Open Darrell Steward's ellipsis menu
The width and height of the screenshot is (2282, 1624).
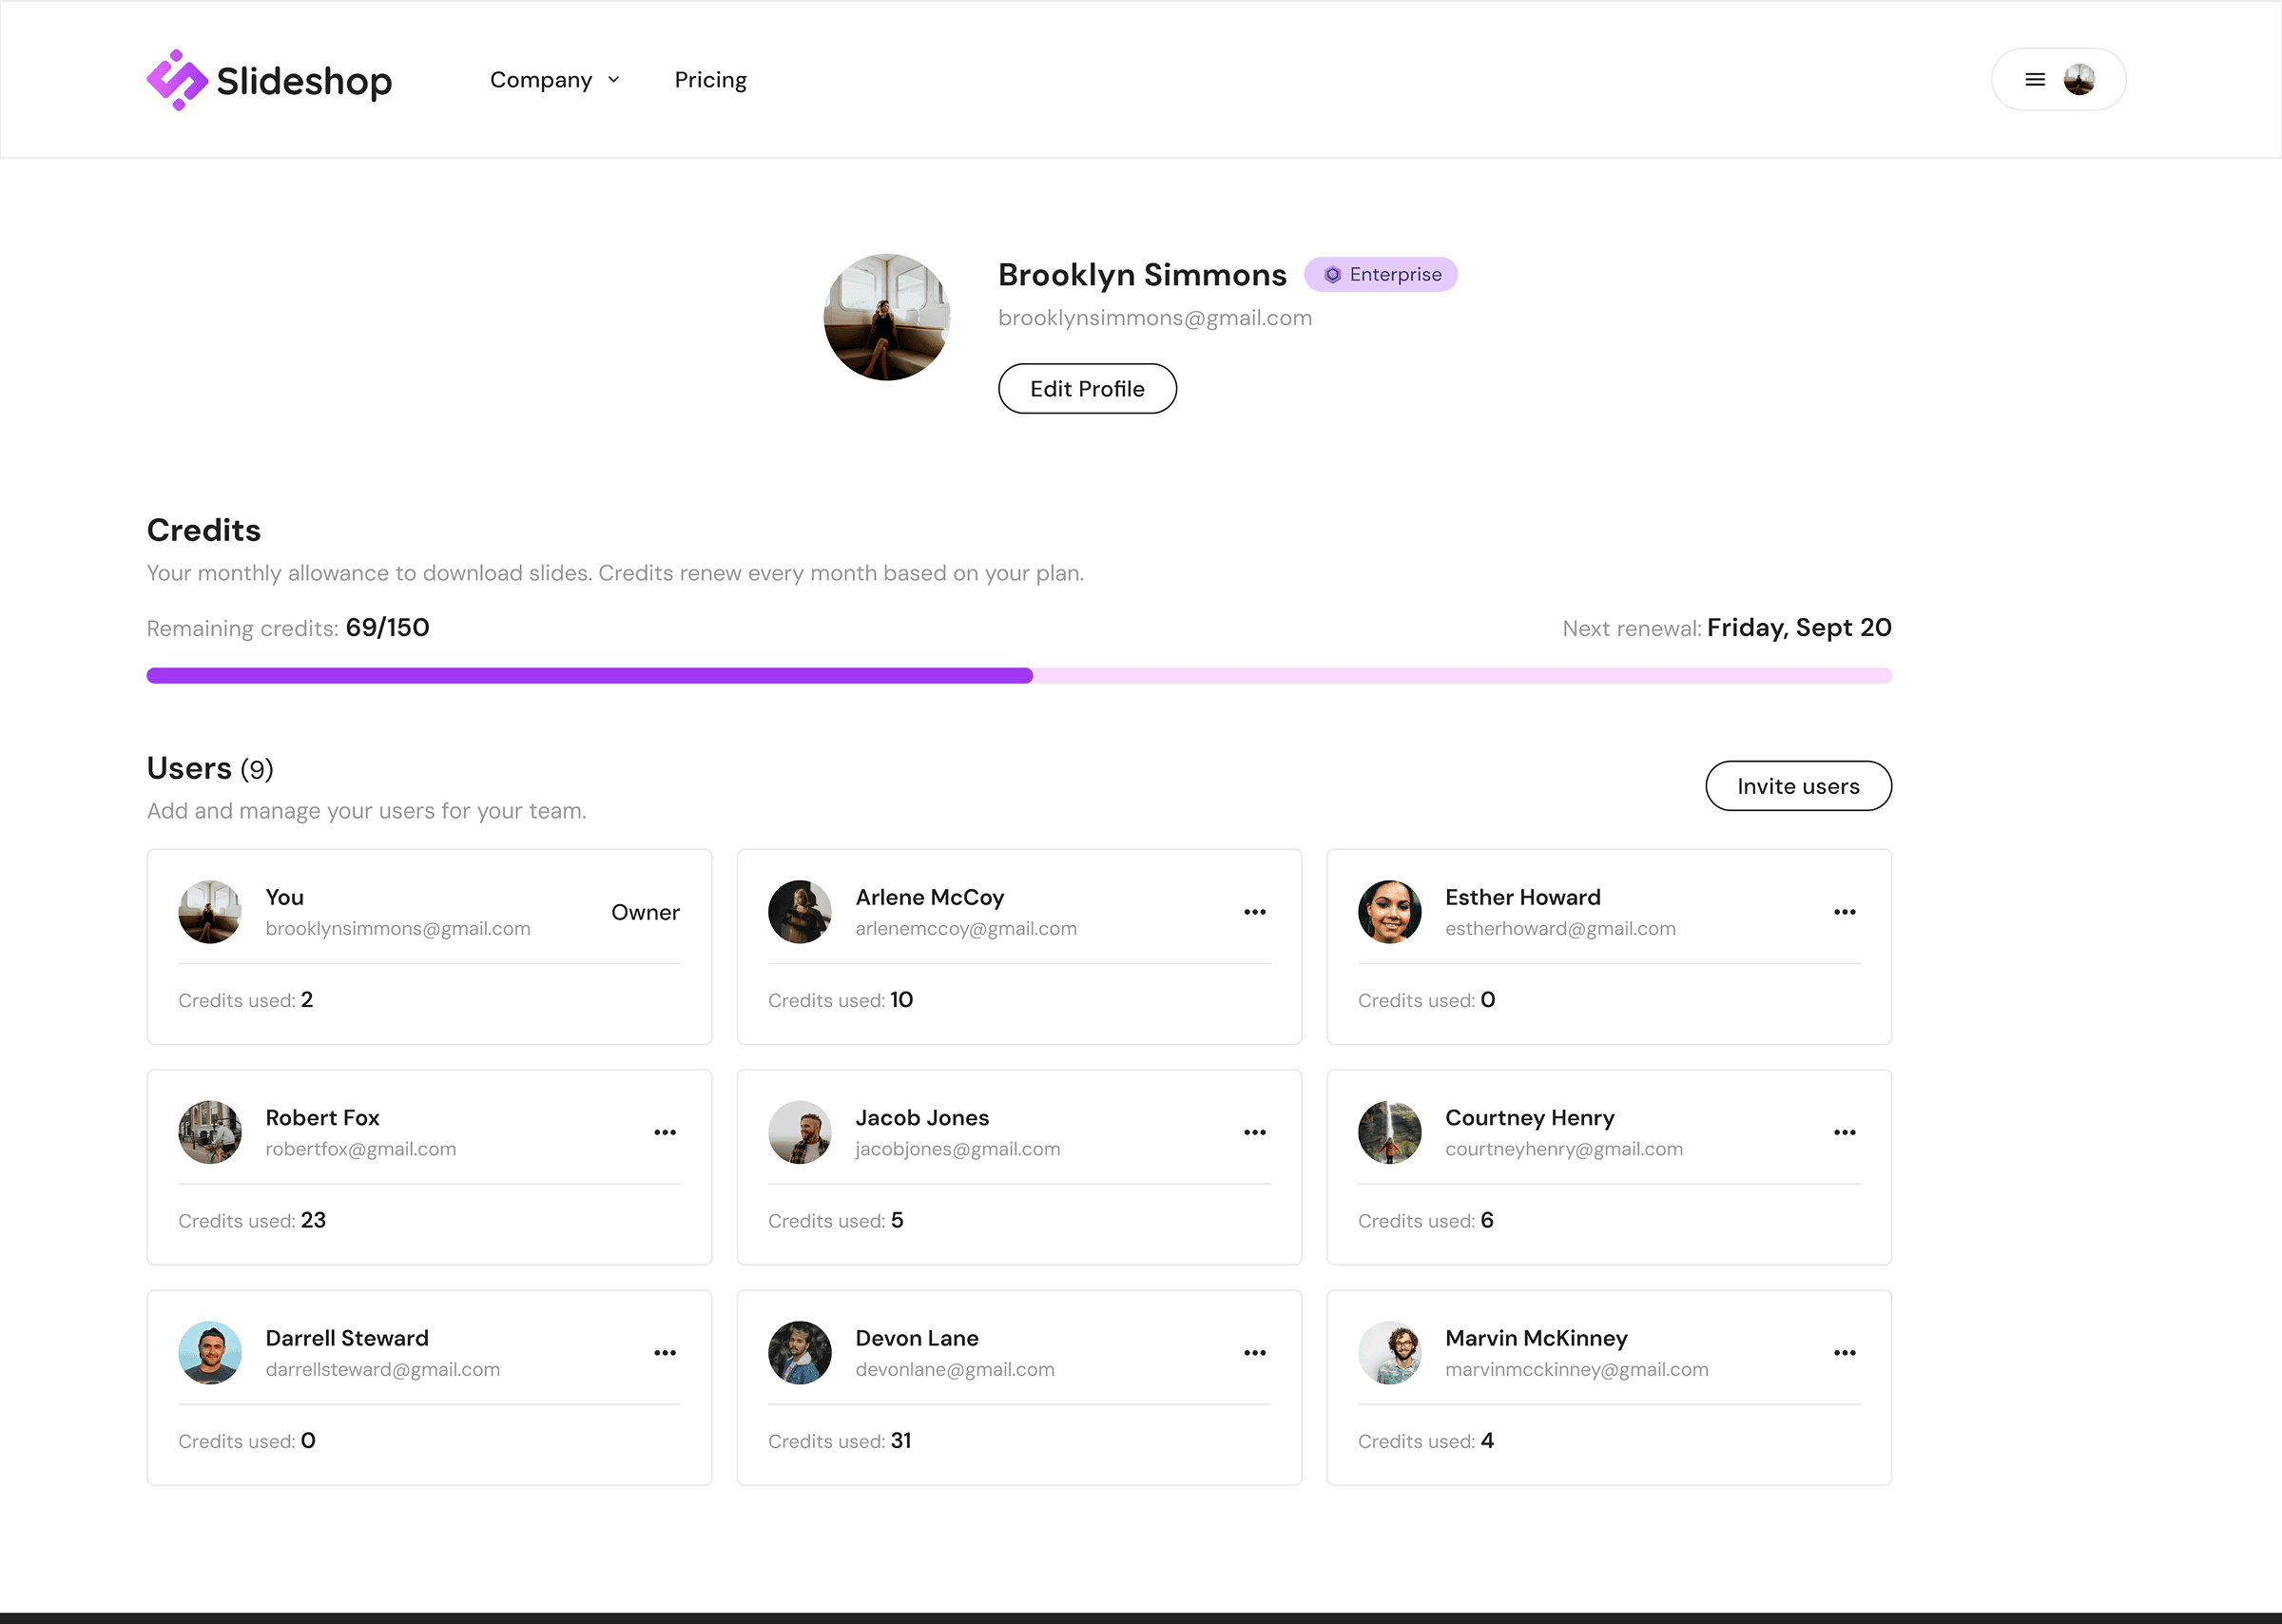coord(665,1353)
